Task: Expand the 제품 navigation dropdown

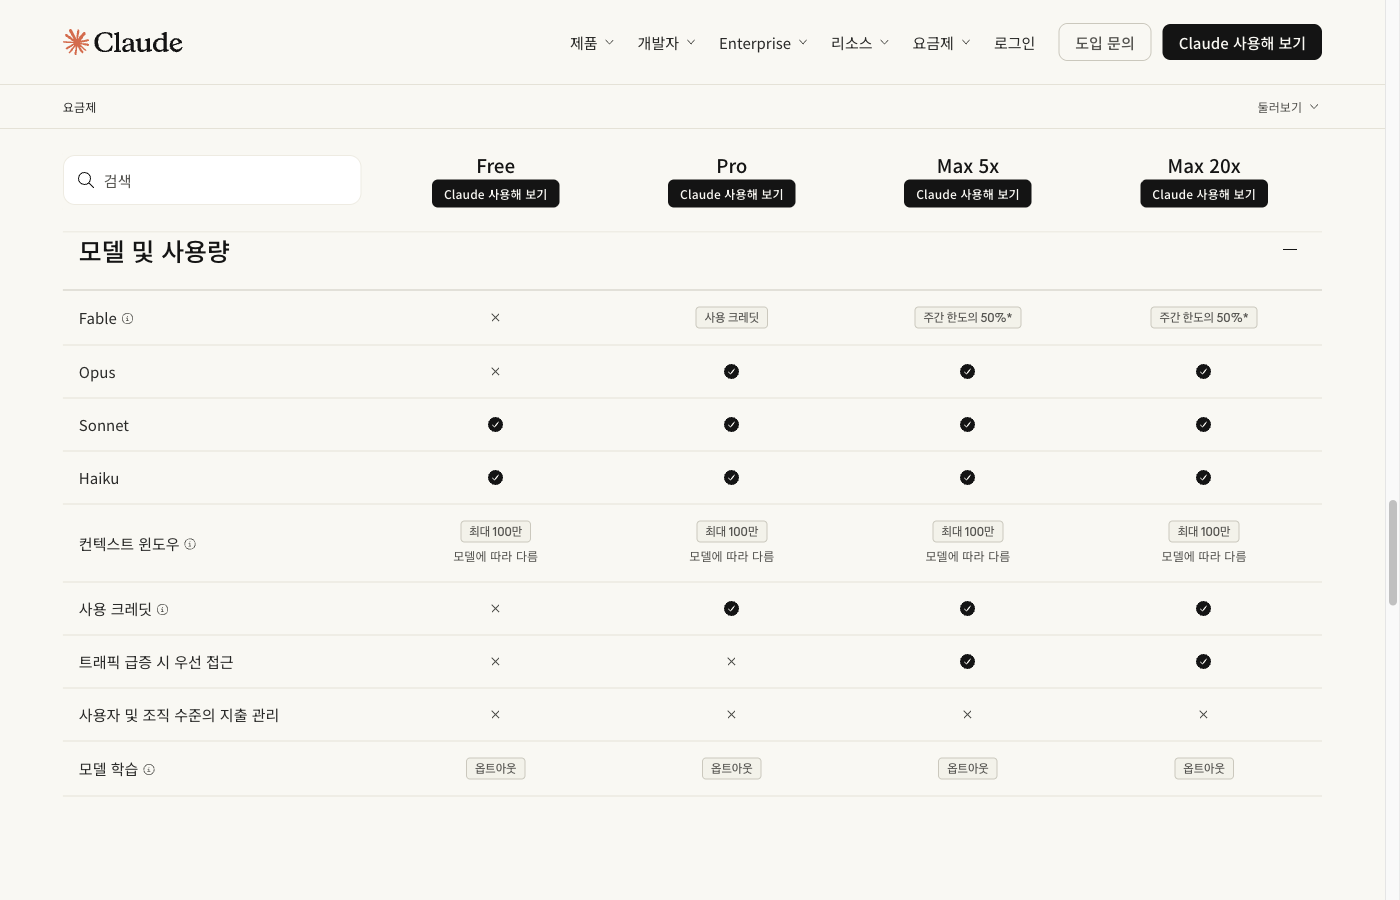Action: coord(592,43)
